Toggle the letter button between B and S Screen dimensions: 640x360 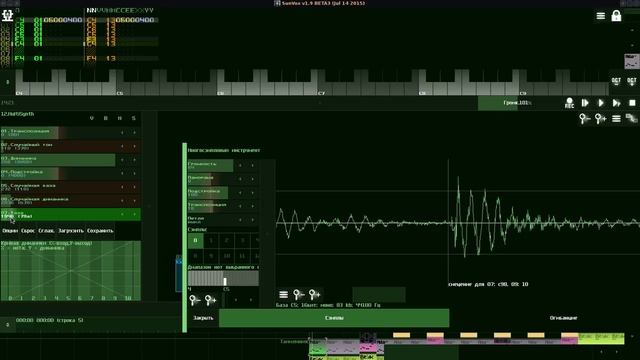click(x=120, y=118)
